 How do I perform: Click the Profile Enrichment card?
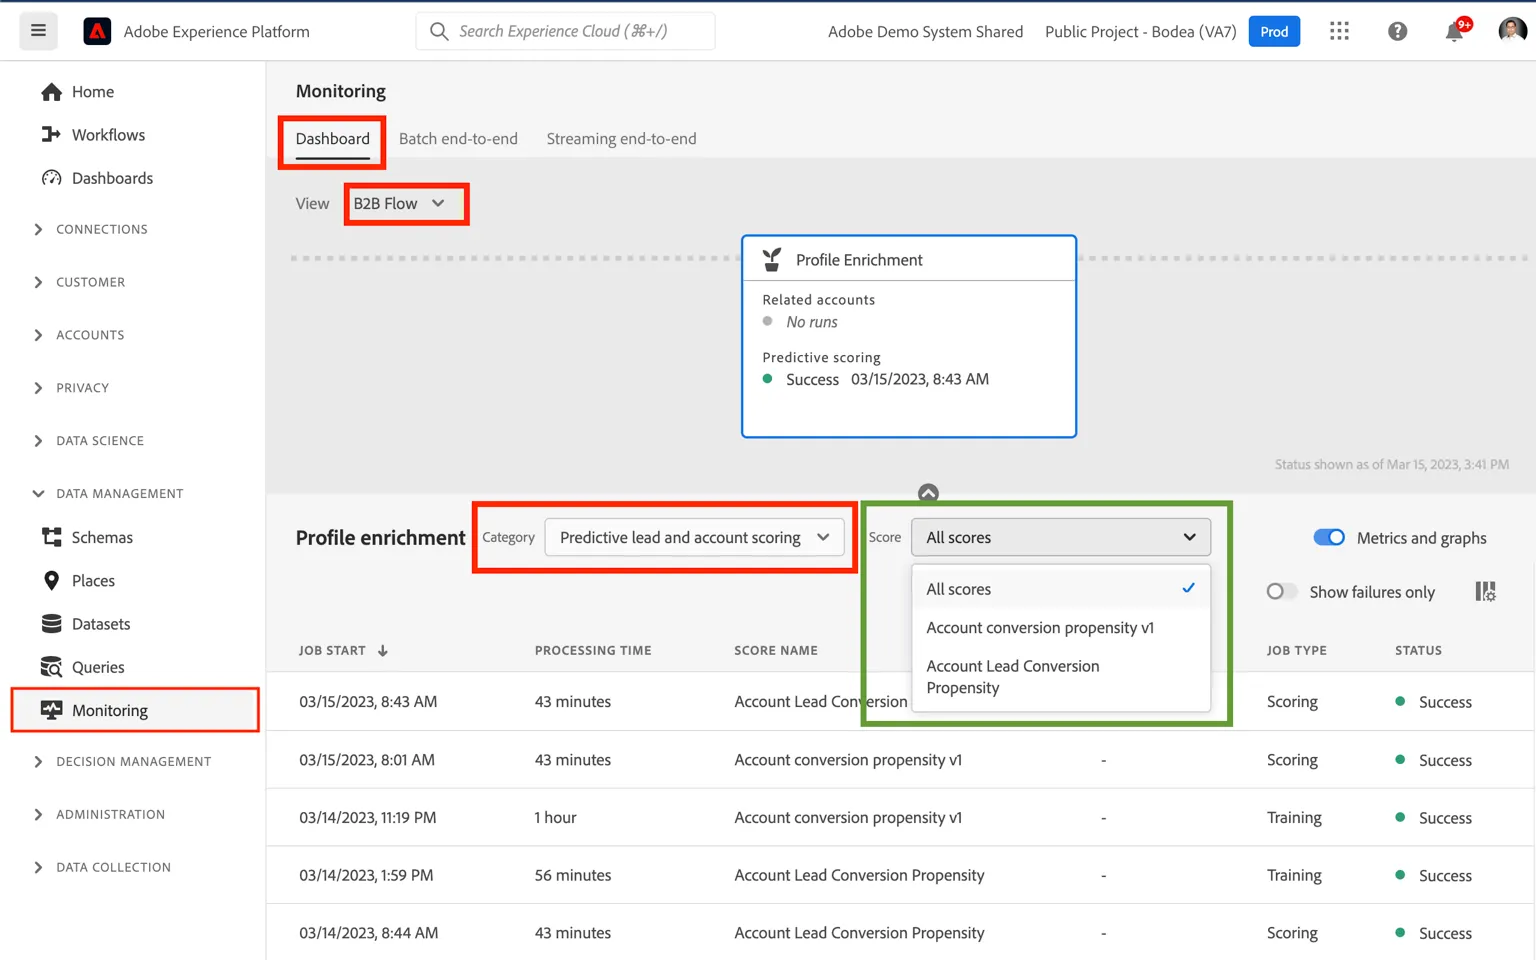click(x=909, y=336)
